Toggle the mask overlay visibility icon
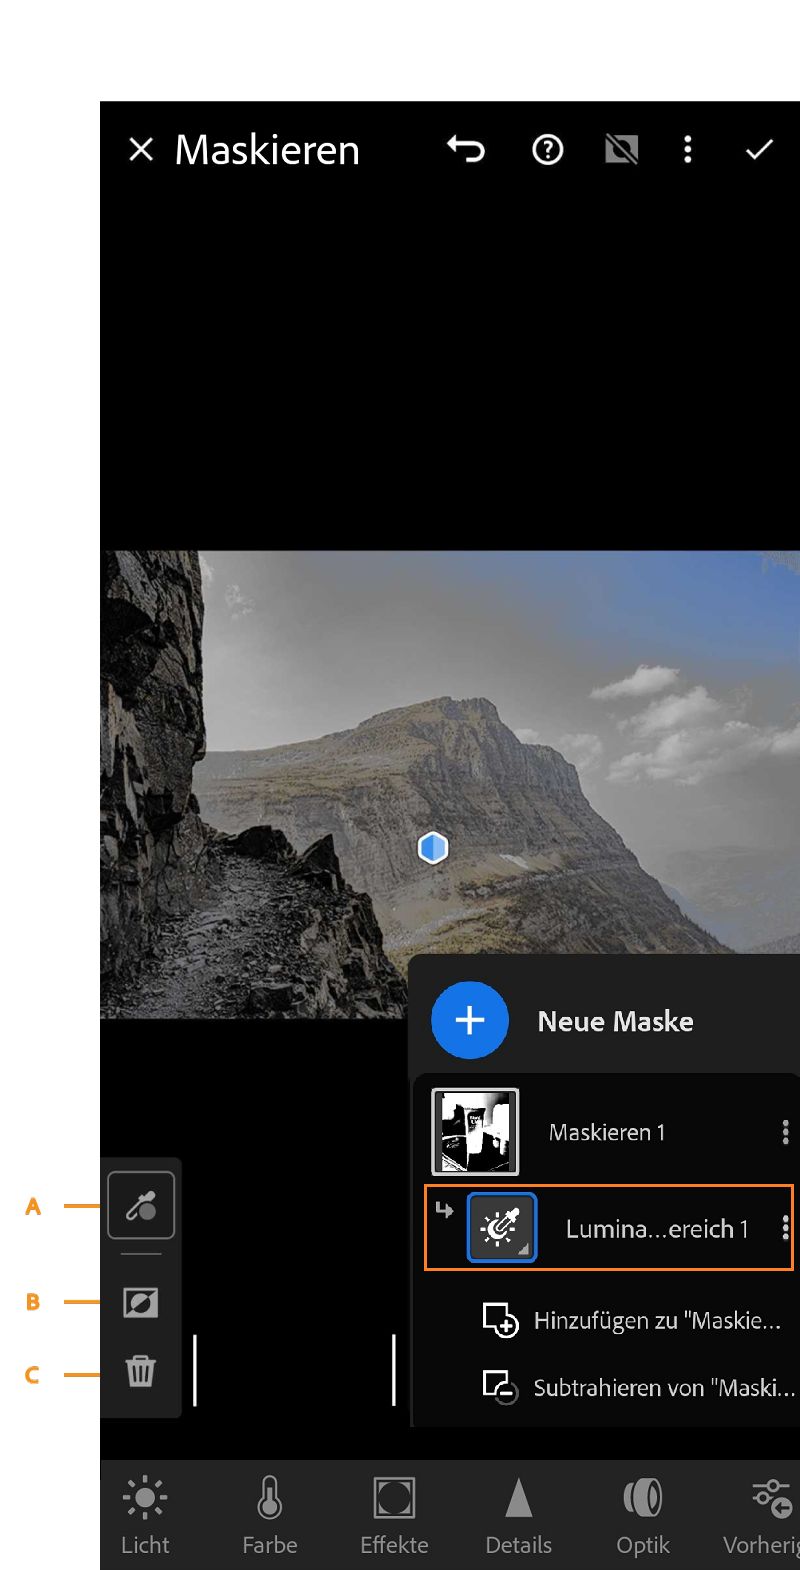 pos(621,150)
